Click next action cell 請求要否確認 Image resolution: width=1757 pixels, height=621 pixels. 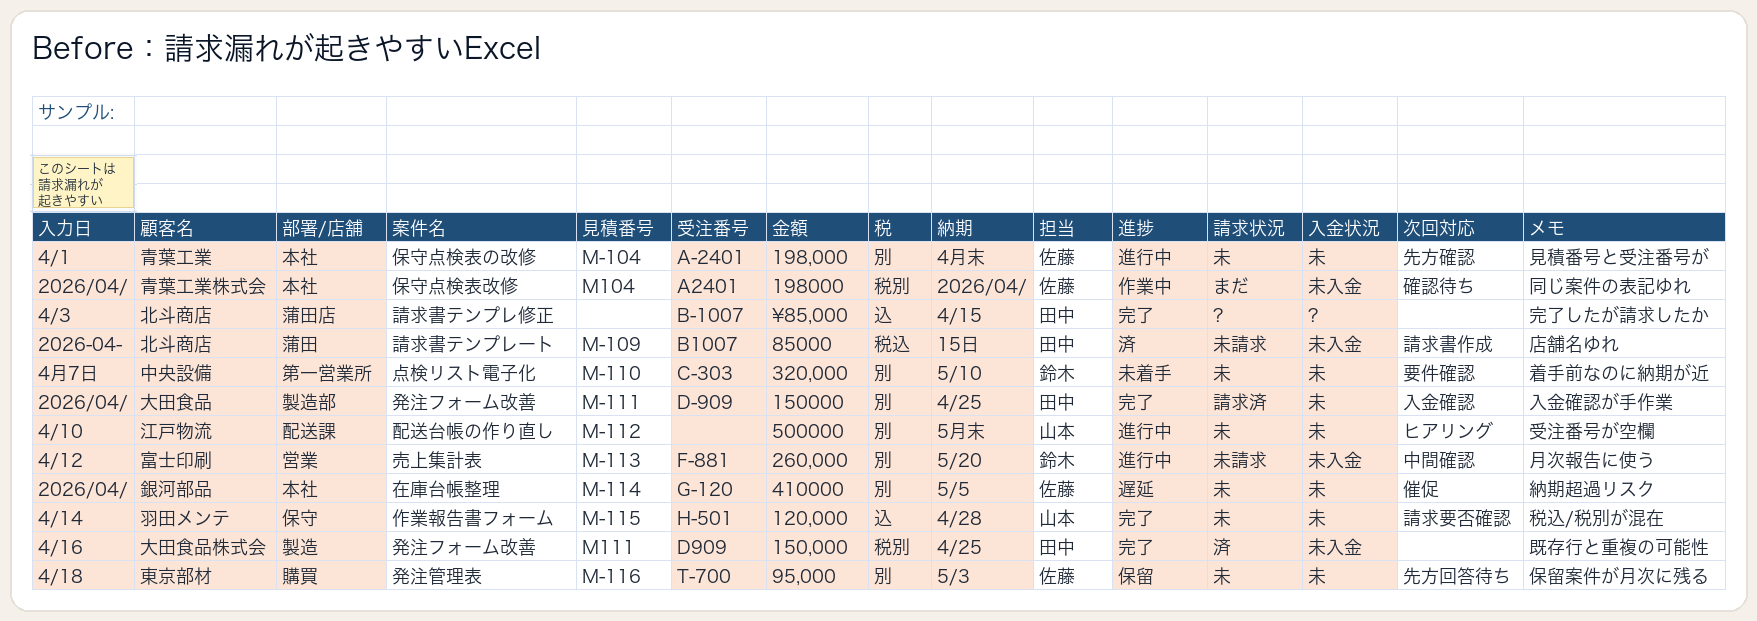[x=1460, y=518]
